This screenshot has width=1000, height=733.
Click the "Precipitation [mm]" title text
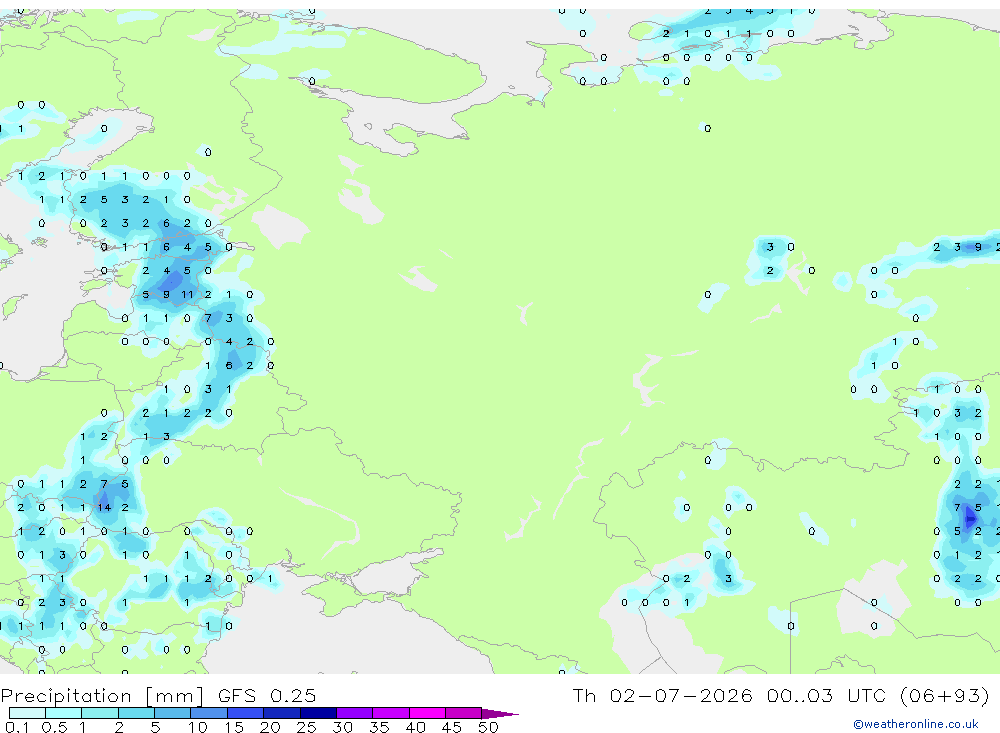click(x=102, y=696)
